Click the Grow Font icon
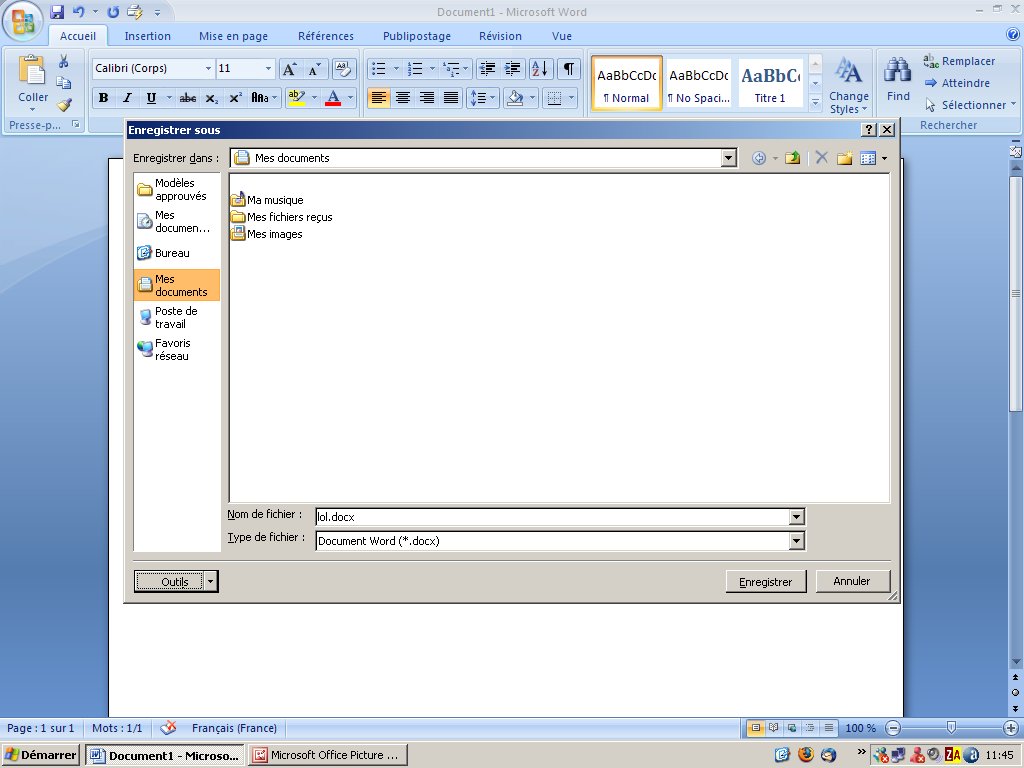This screenshot has width=1024, height=768. point(289,69)
